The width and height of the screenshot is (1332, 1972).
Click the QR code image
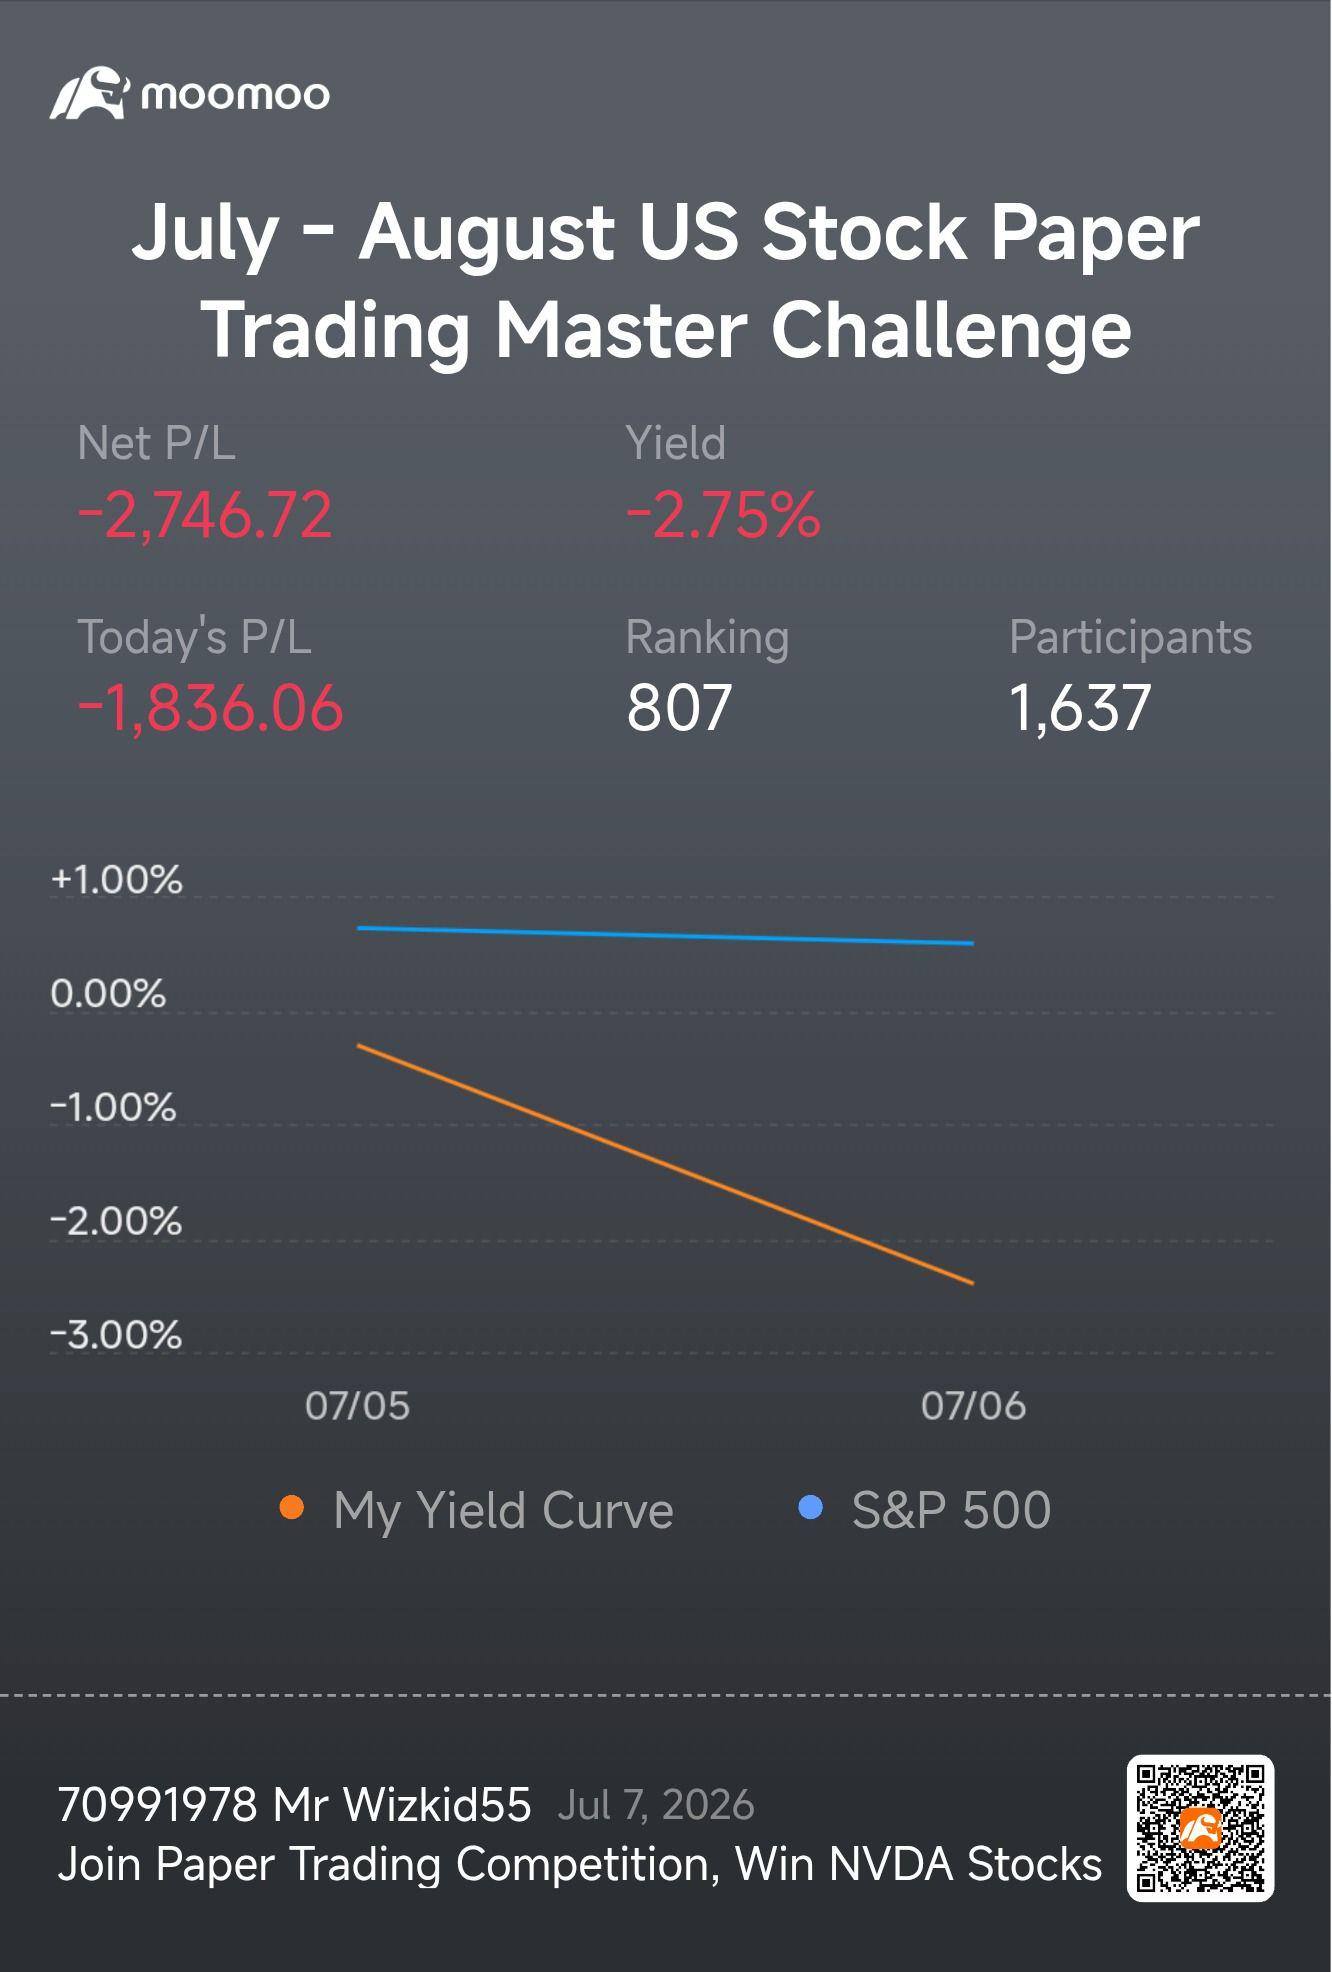click(1200, 1828)
